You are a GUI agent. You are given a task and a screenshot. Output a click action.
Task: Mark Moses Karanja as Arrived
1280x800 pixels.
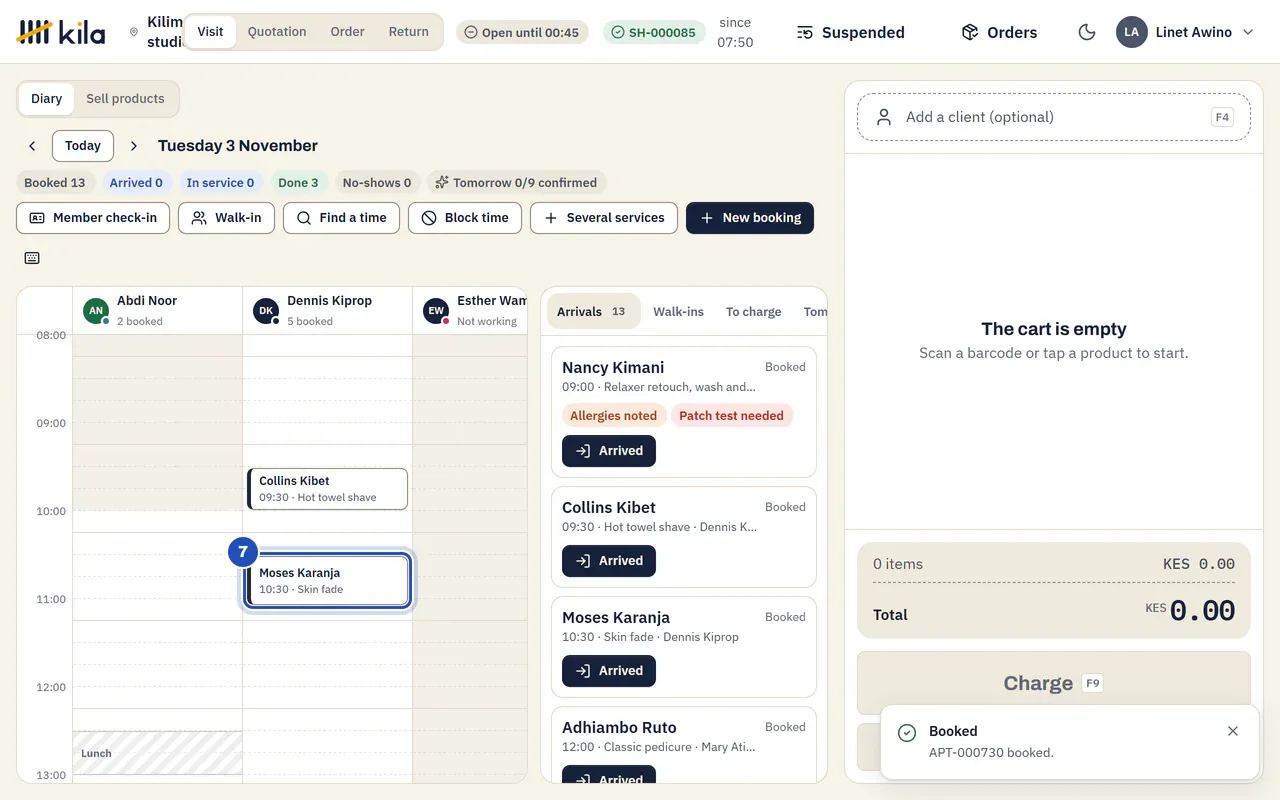(609, 671)
